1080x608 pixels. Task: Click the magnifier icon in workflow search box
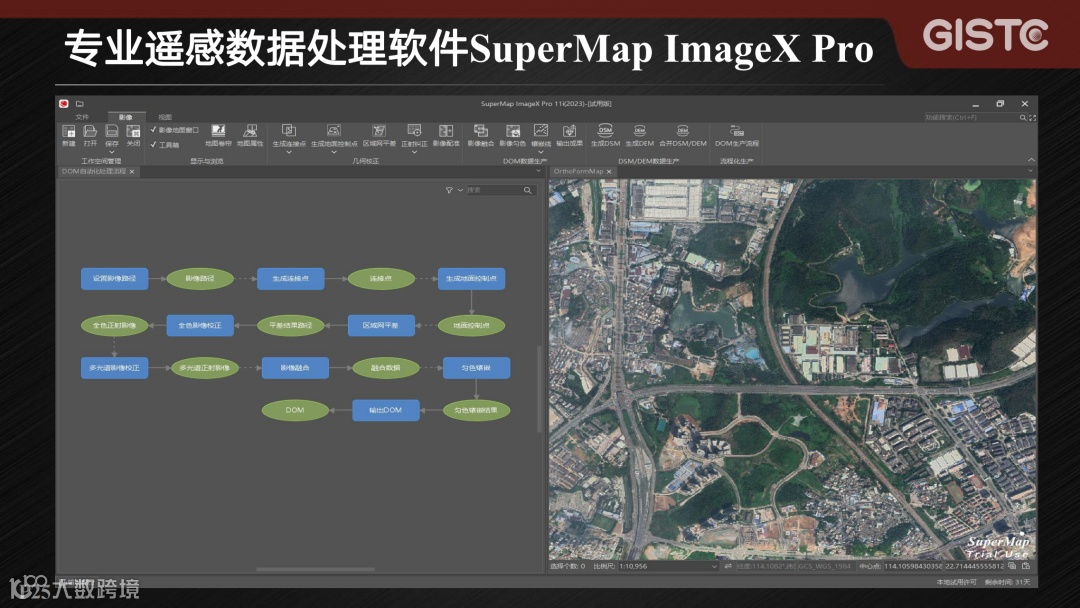[528, 190]
